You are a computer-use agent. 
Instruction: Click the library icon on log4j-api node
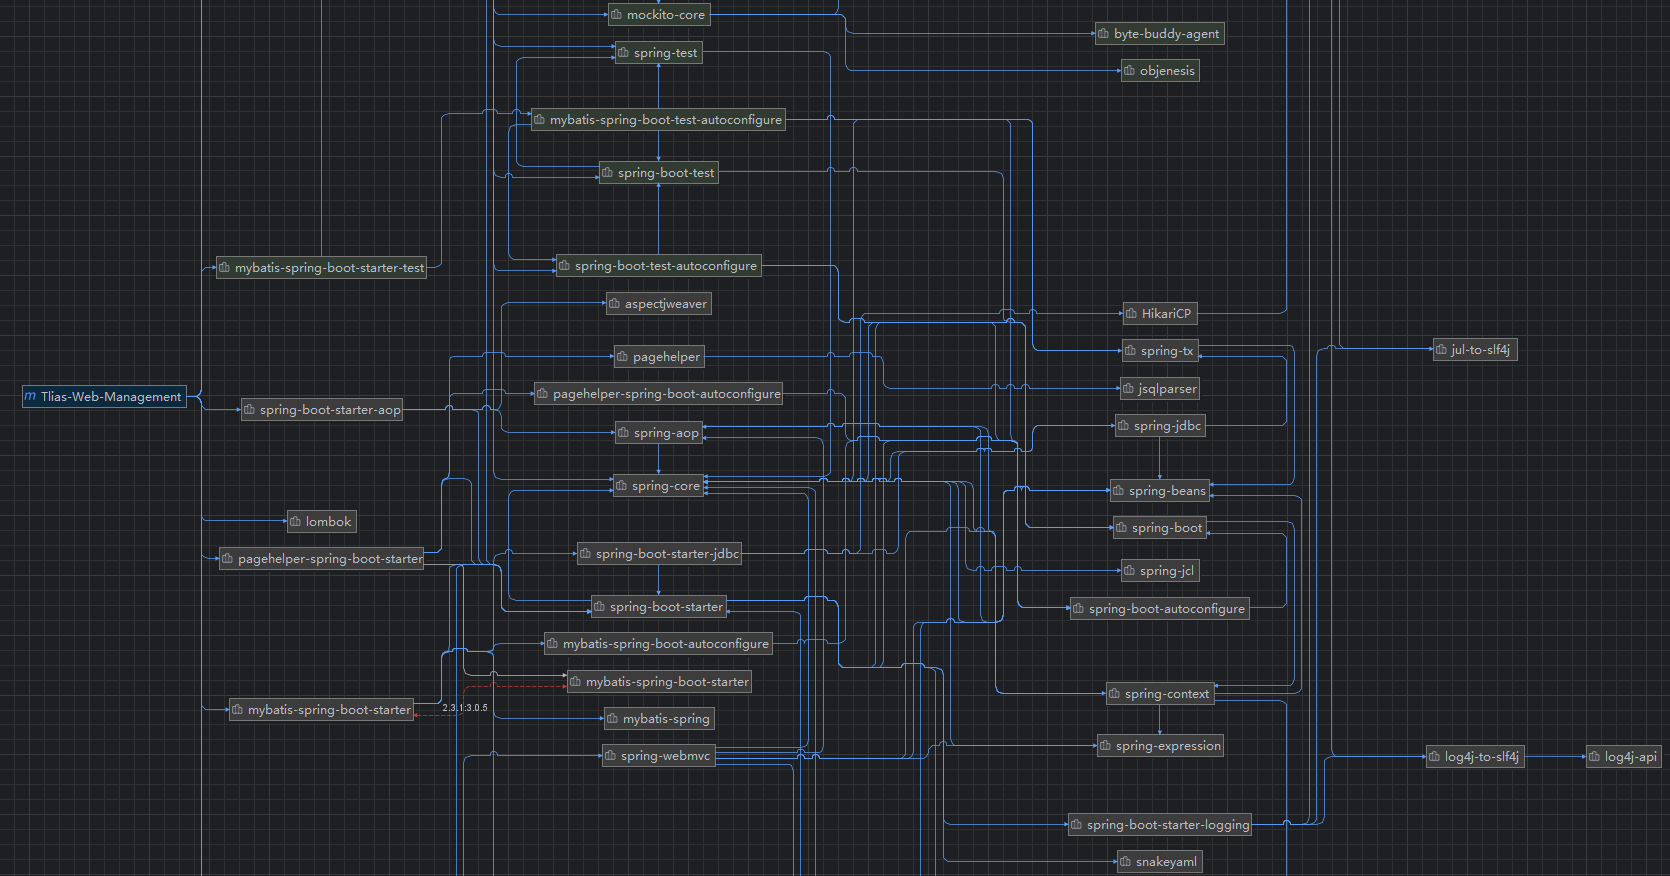[x=1595, y=757]
